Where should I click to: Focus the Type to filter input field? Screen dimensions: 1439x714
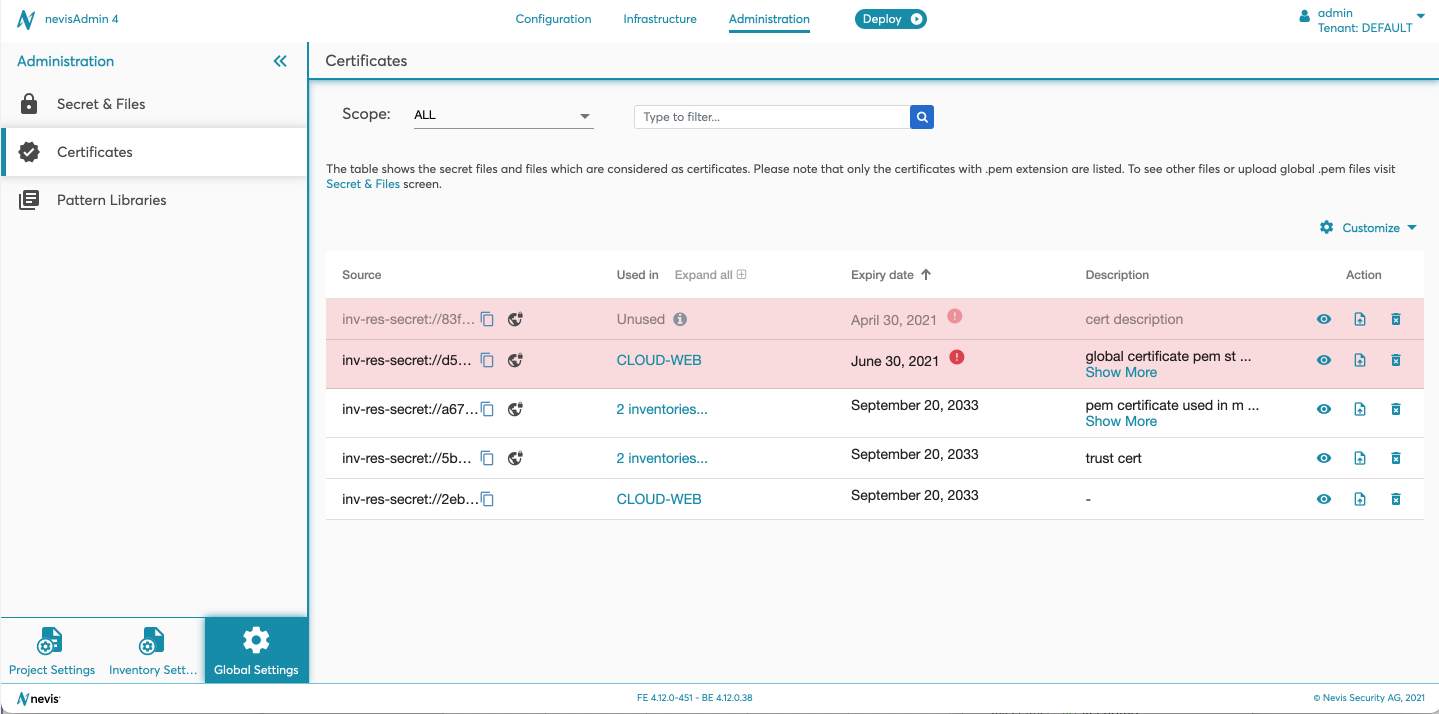(771, 117)
